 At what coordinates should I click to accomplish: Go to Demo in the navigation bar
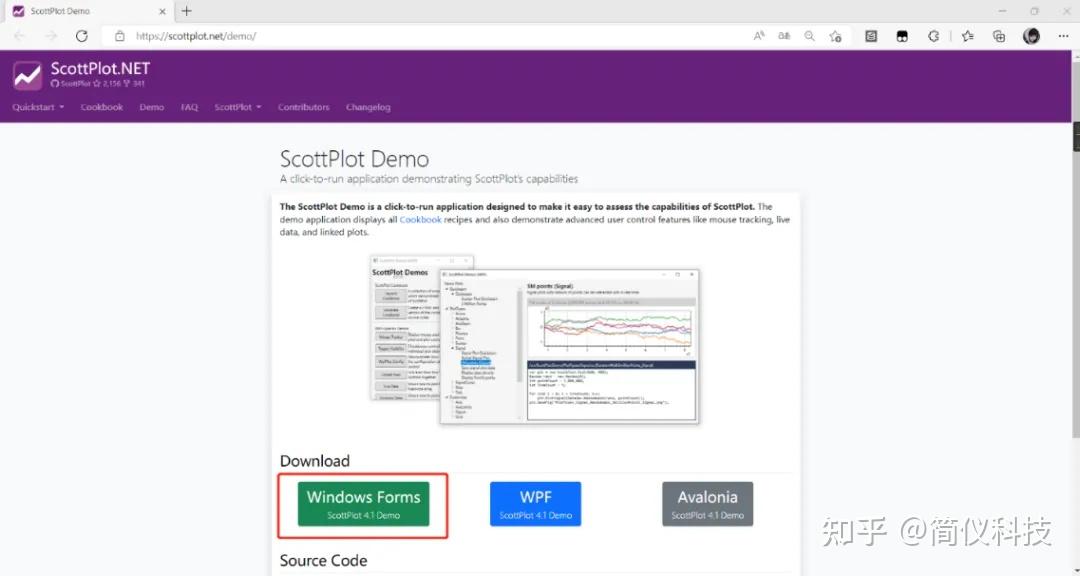pos(152,107)
